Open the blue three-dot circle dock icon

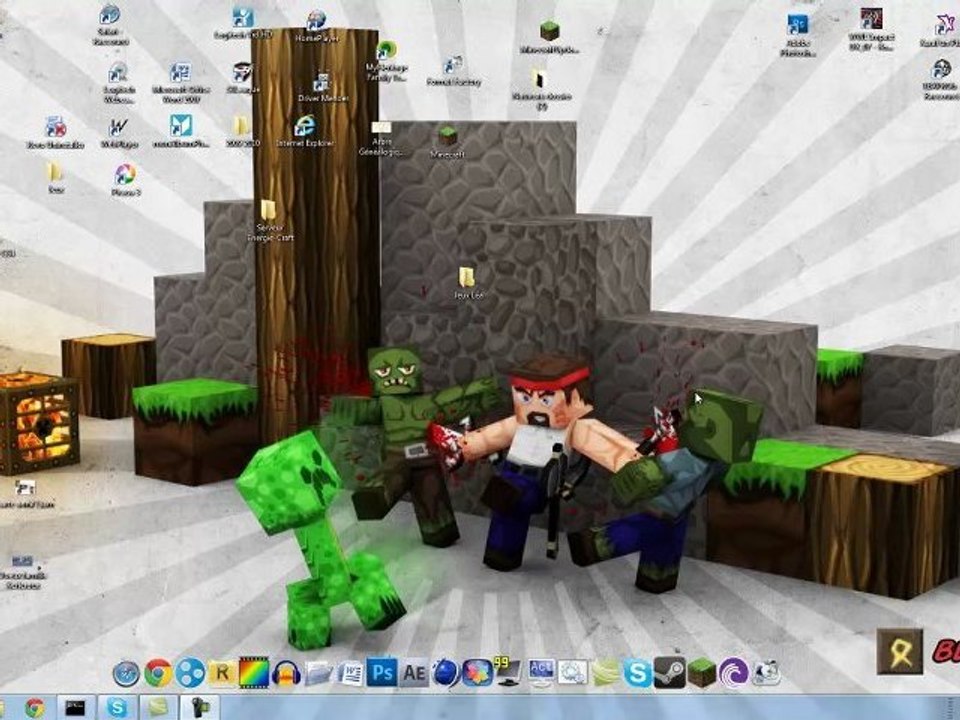click(x=190, y=673)
